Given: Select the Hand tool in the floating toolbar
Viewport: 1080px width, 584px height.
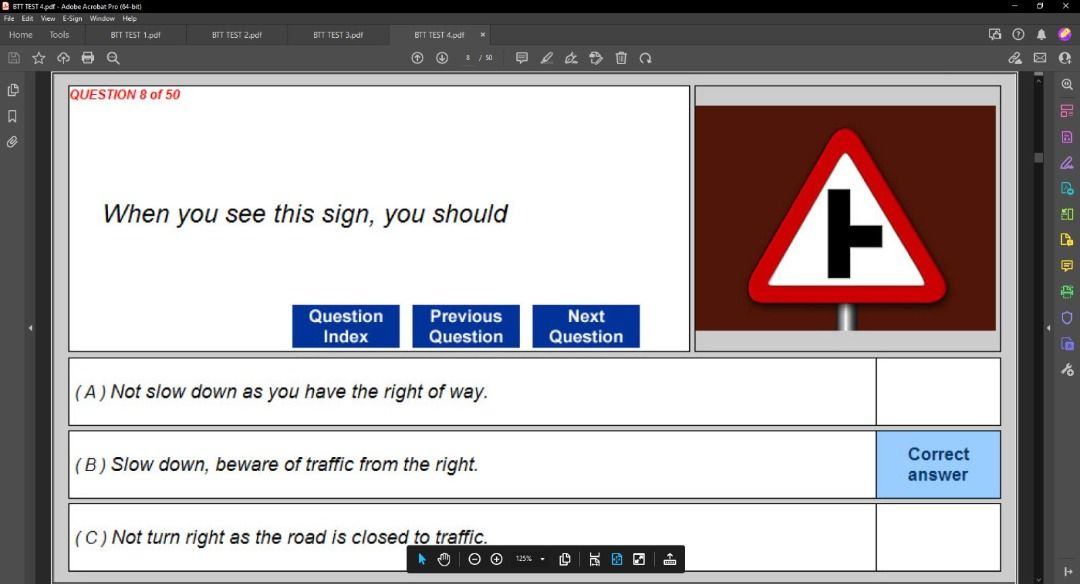Looking at the screenshot, I should (443, 559).
